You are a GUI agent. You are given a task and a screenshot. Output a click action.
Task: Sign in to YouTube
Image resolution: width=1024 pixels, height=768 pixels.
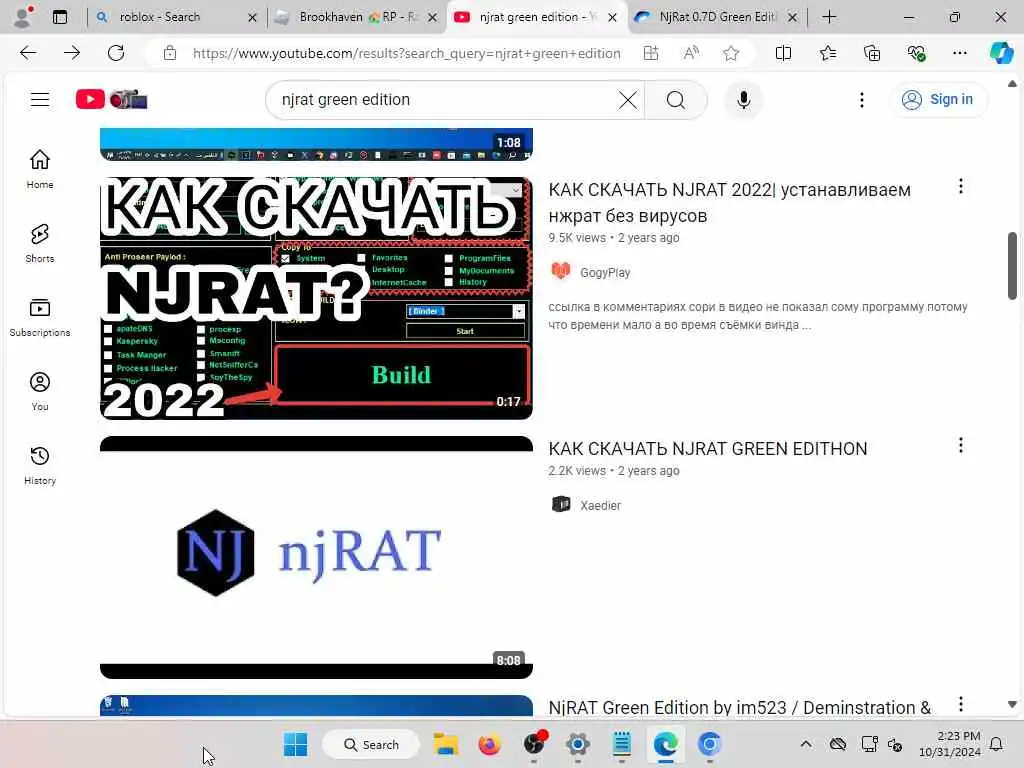click(x=937, y=99)
